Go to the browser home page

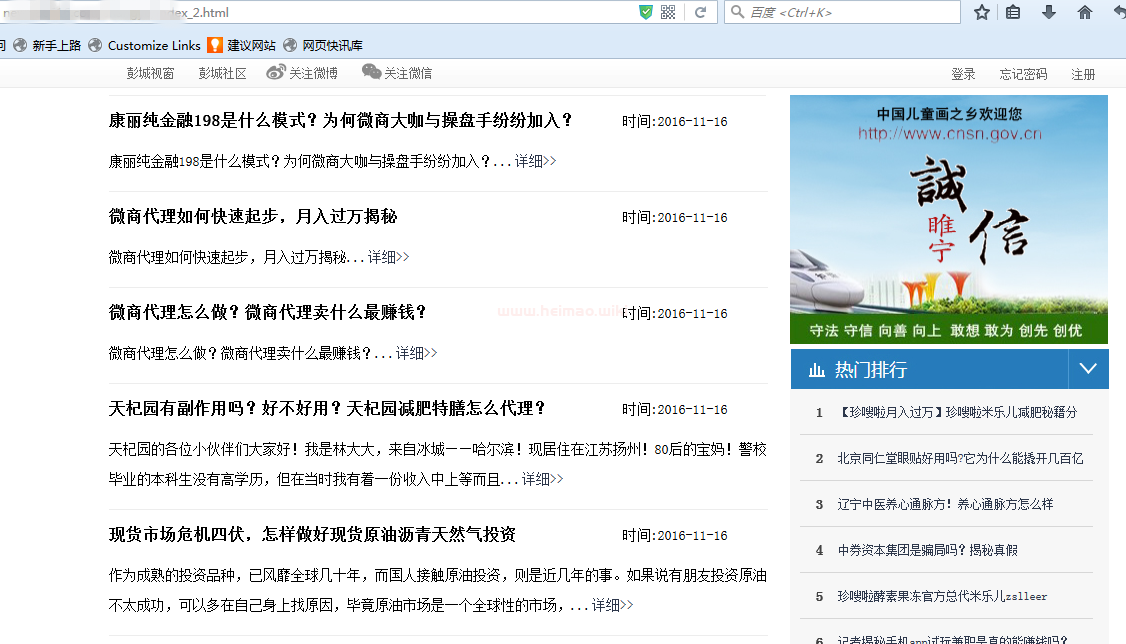pos(1085,12)
